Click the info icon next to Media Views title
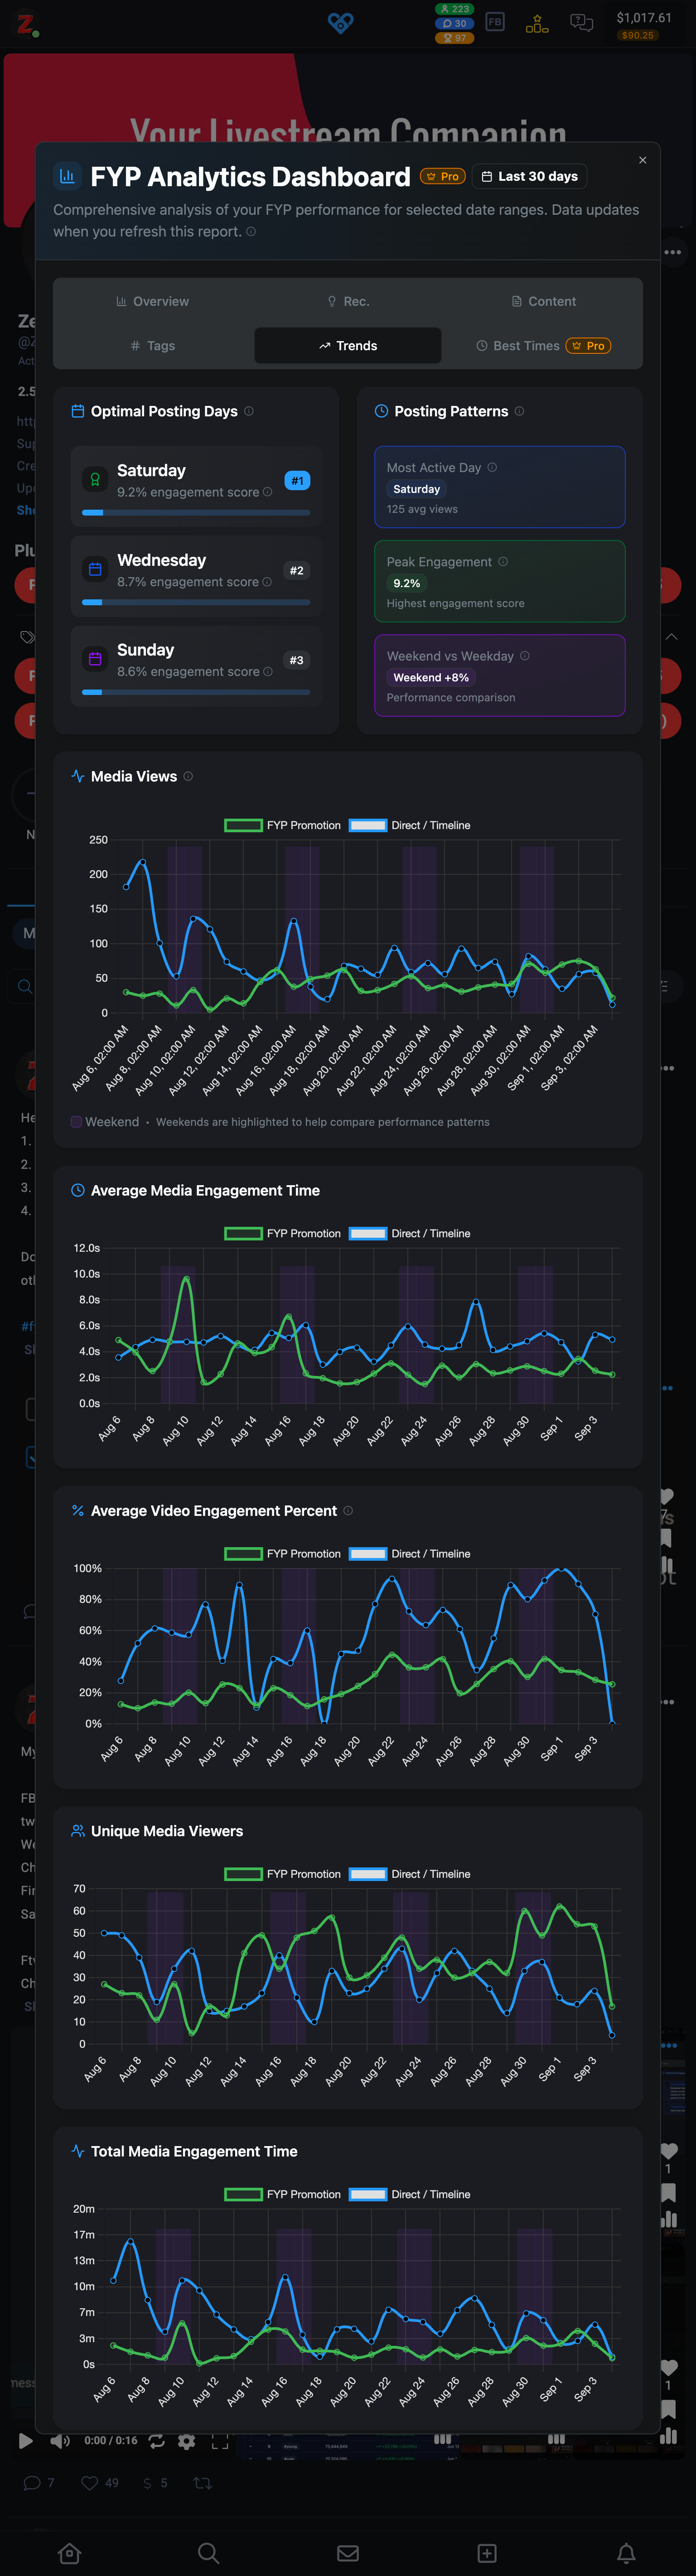 tap(188, 776)
